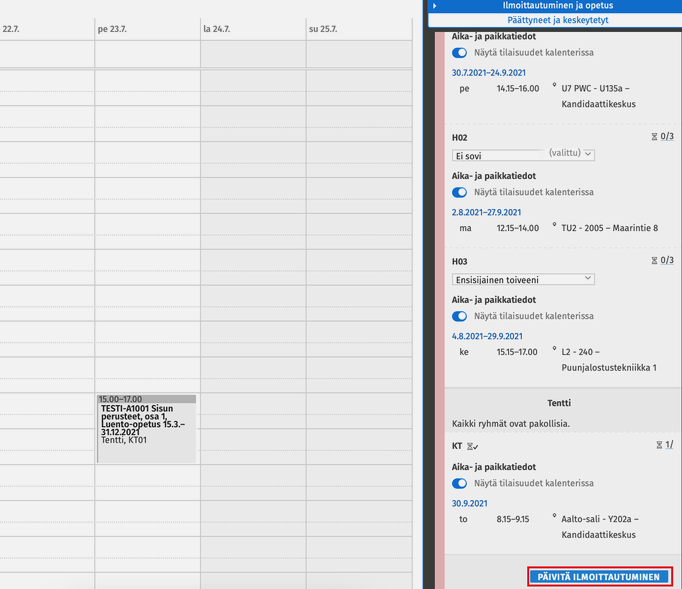Toggle KT exam Näytä tilaisuudet kalenterissa switch

[460, 484]
